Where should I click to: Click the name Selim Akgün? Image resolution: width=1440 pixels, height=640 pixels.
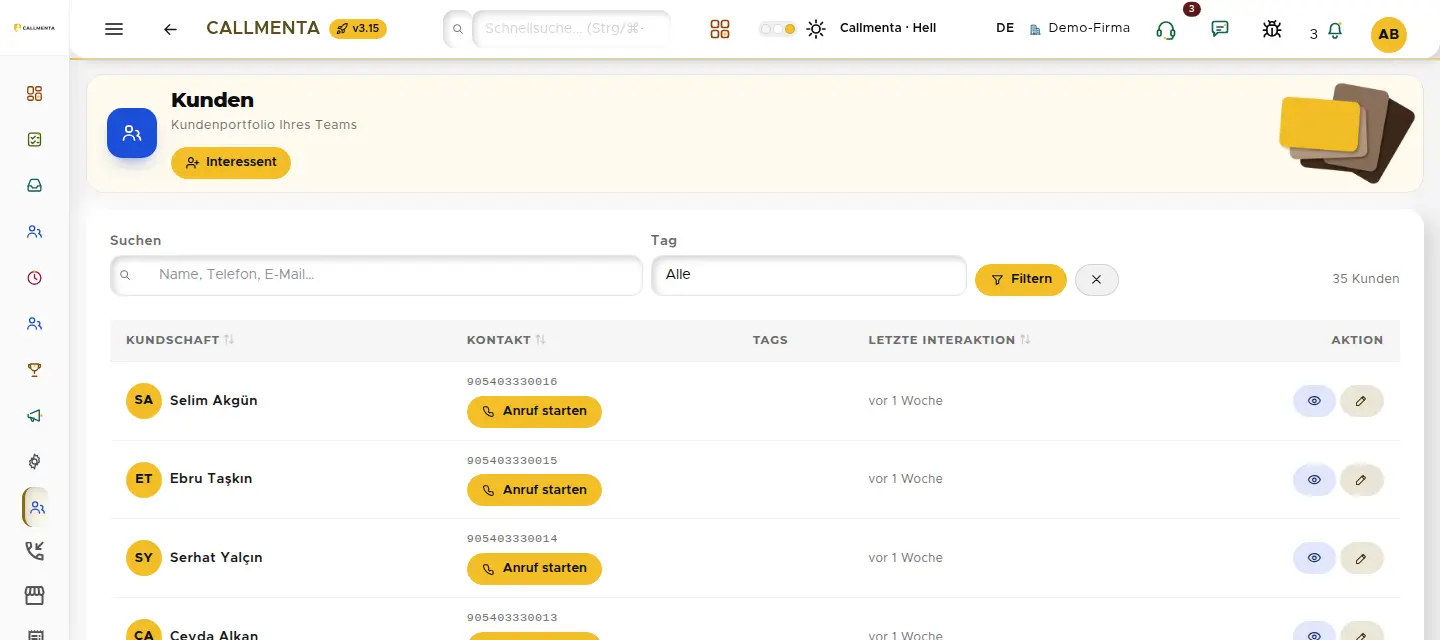click(214, 401)
